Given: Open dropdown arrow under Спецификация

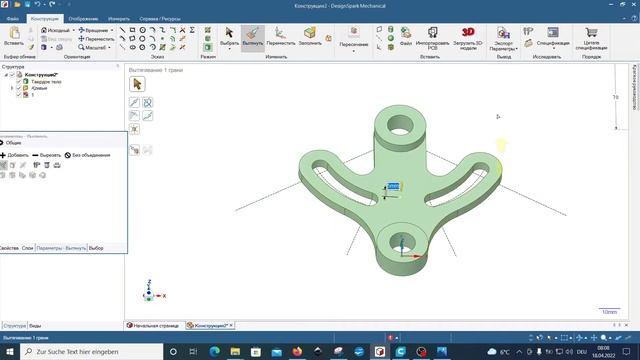Looking at the screenshot, I should pos(553,48).
